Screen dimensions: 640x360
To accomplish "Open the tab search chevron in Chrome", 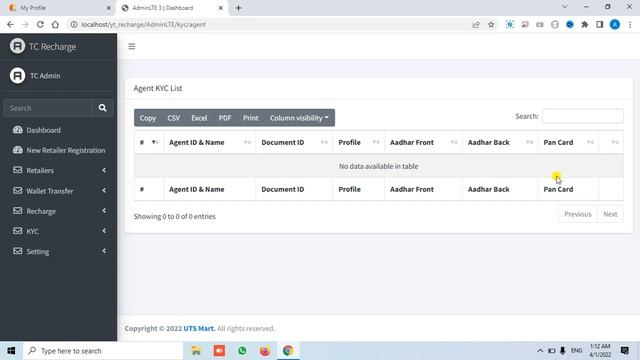I will (x=564, y=7).
